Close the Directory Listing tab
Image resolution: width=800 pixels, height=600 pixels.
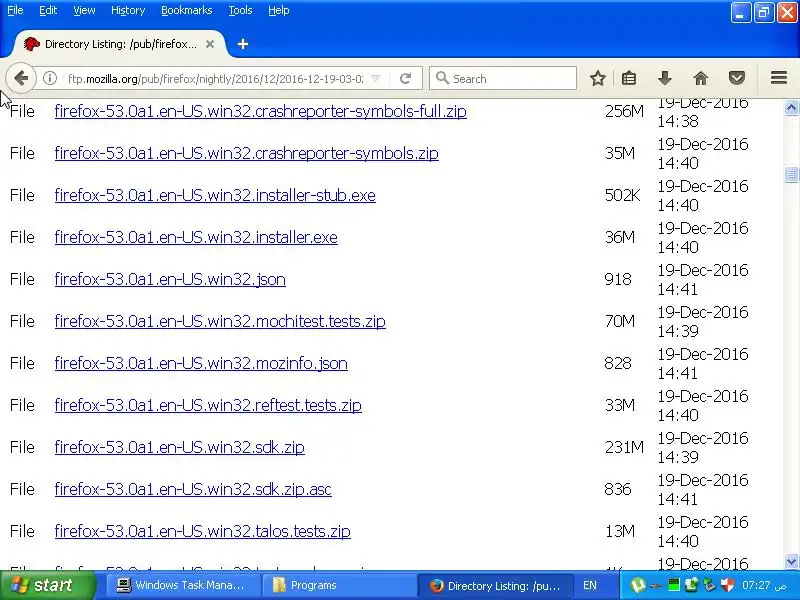(210, 44)
